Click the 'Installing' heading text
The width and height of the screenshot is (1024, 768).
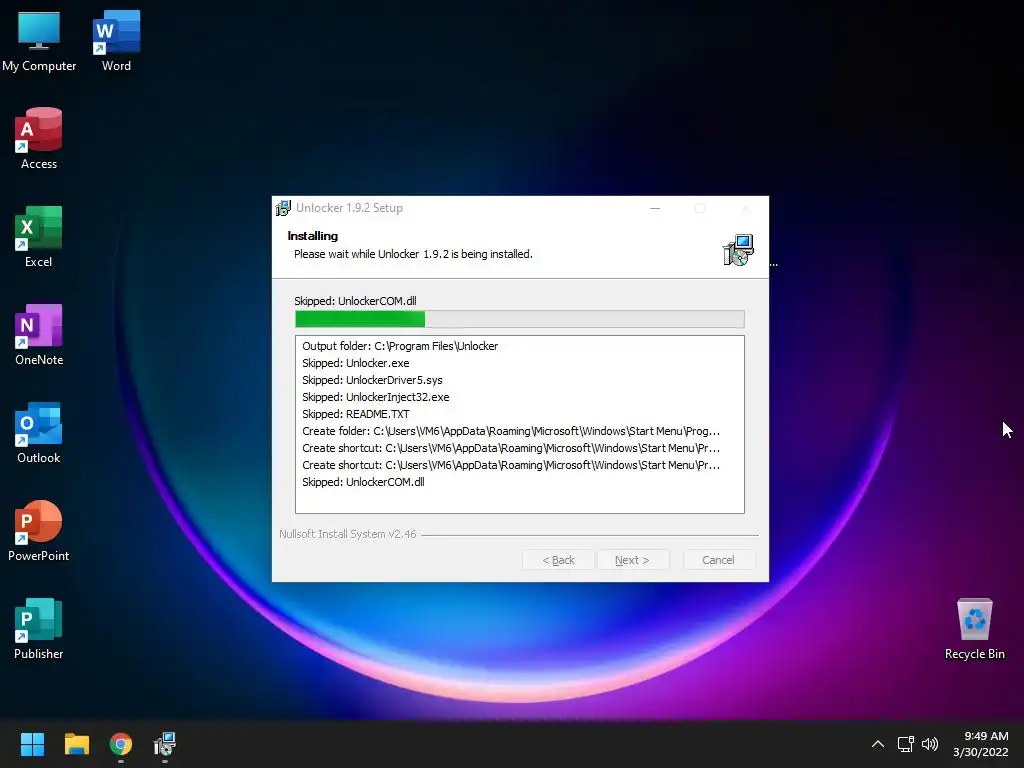coord(313,236)
